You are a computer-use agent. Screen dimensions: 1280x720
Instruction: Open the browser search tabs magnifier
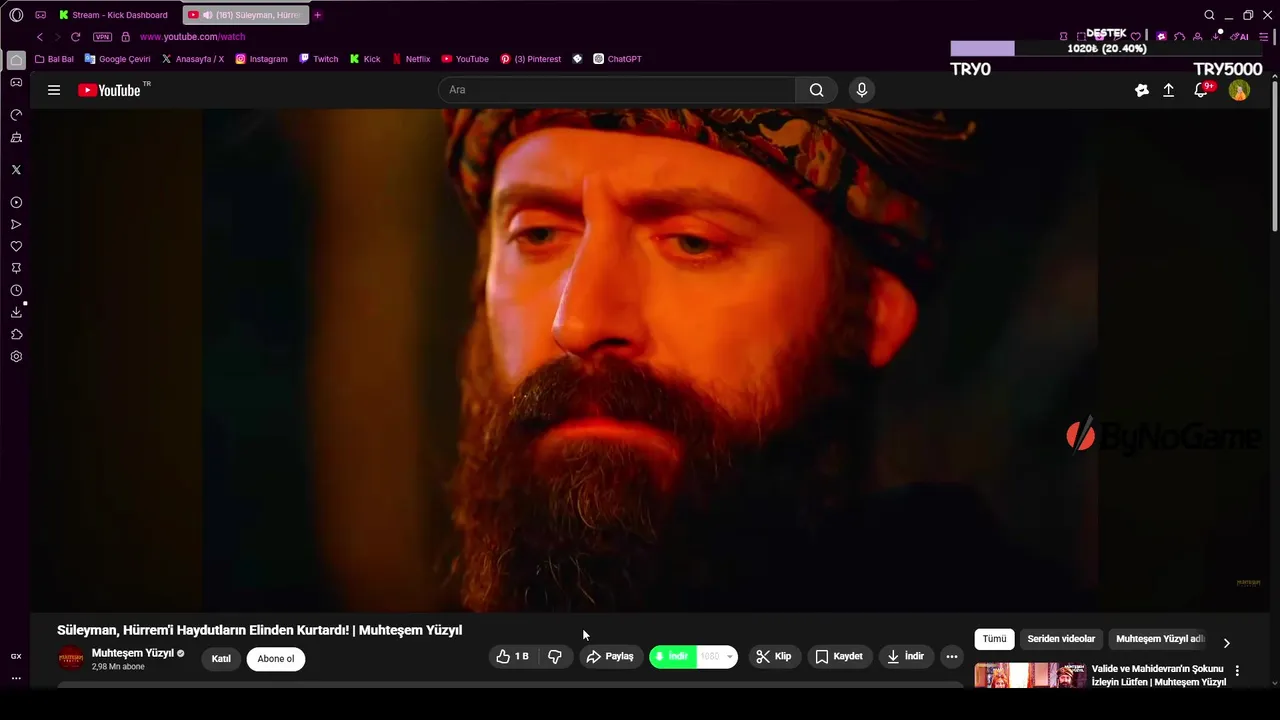pos(1209,15)
